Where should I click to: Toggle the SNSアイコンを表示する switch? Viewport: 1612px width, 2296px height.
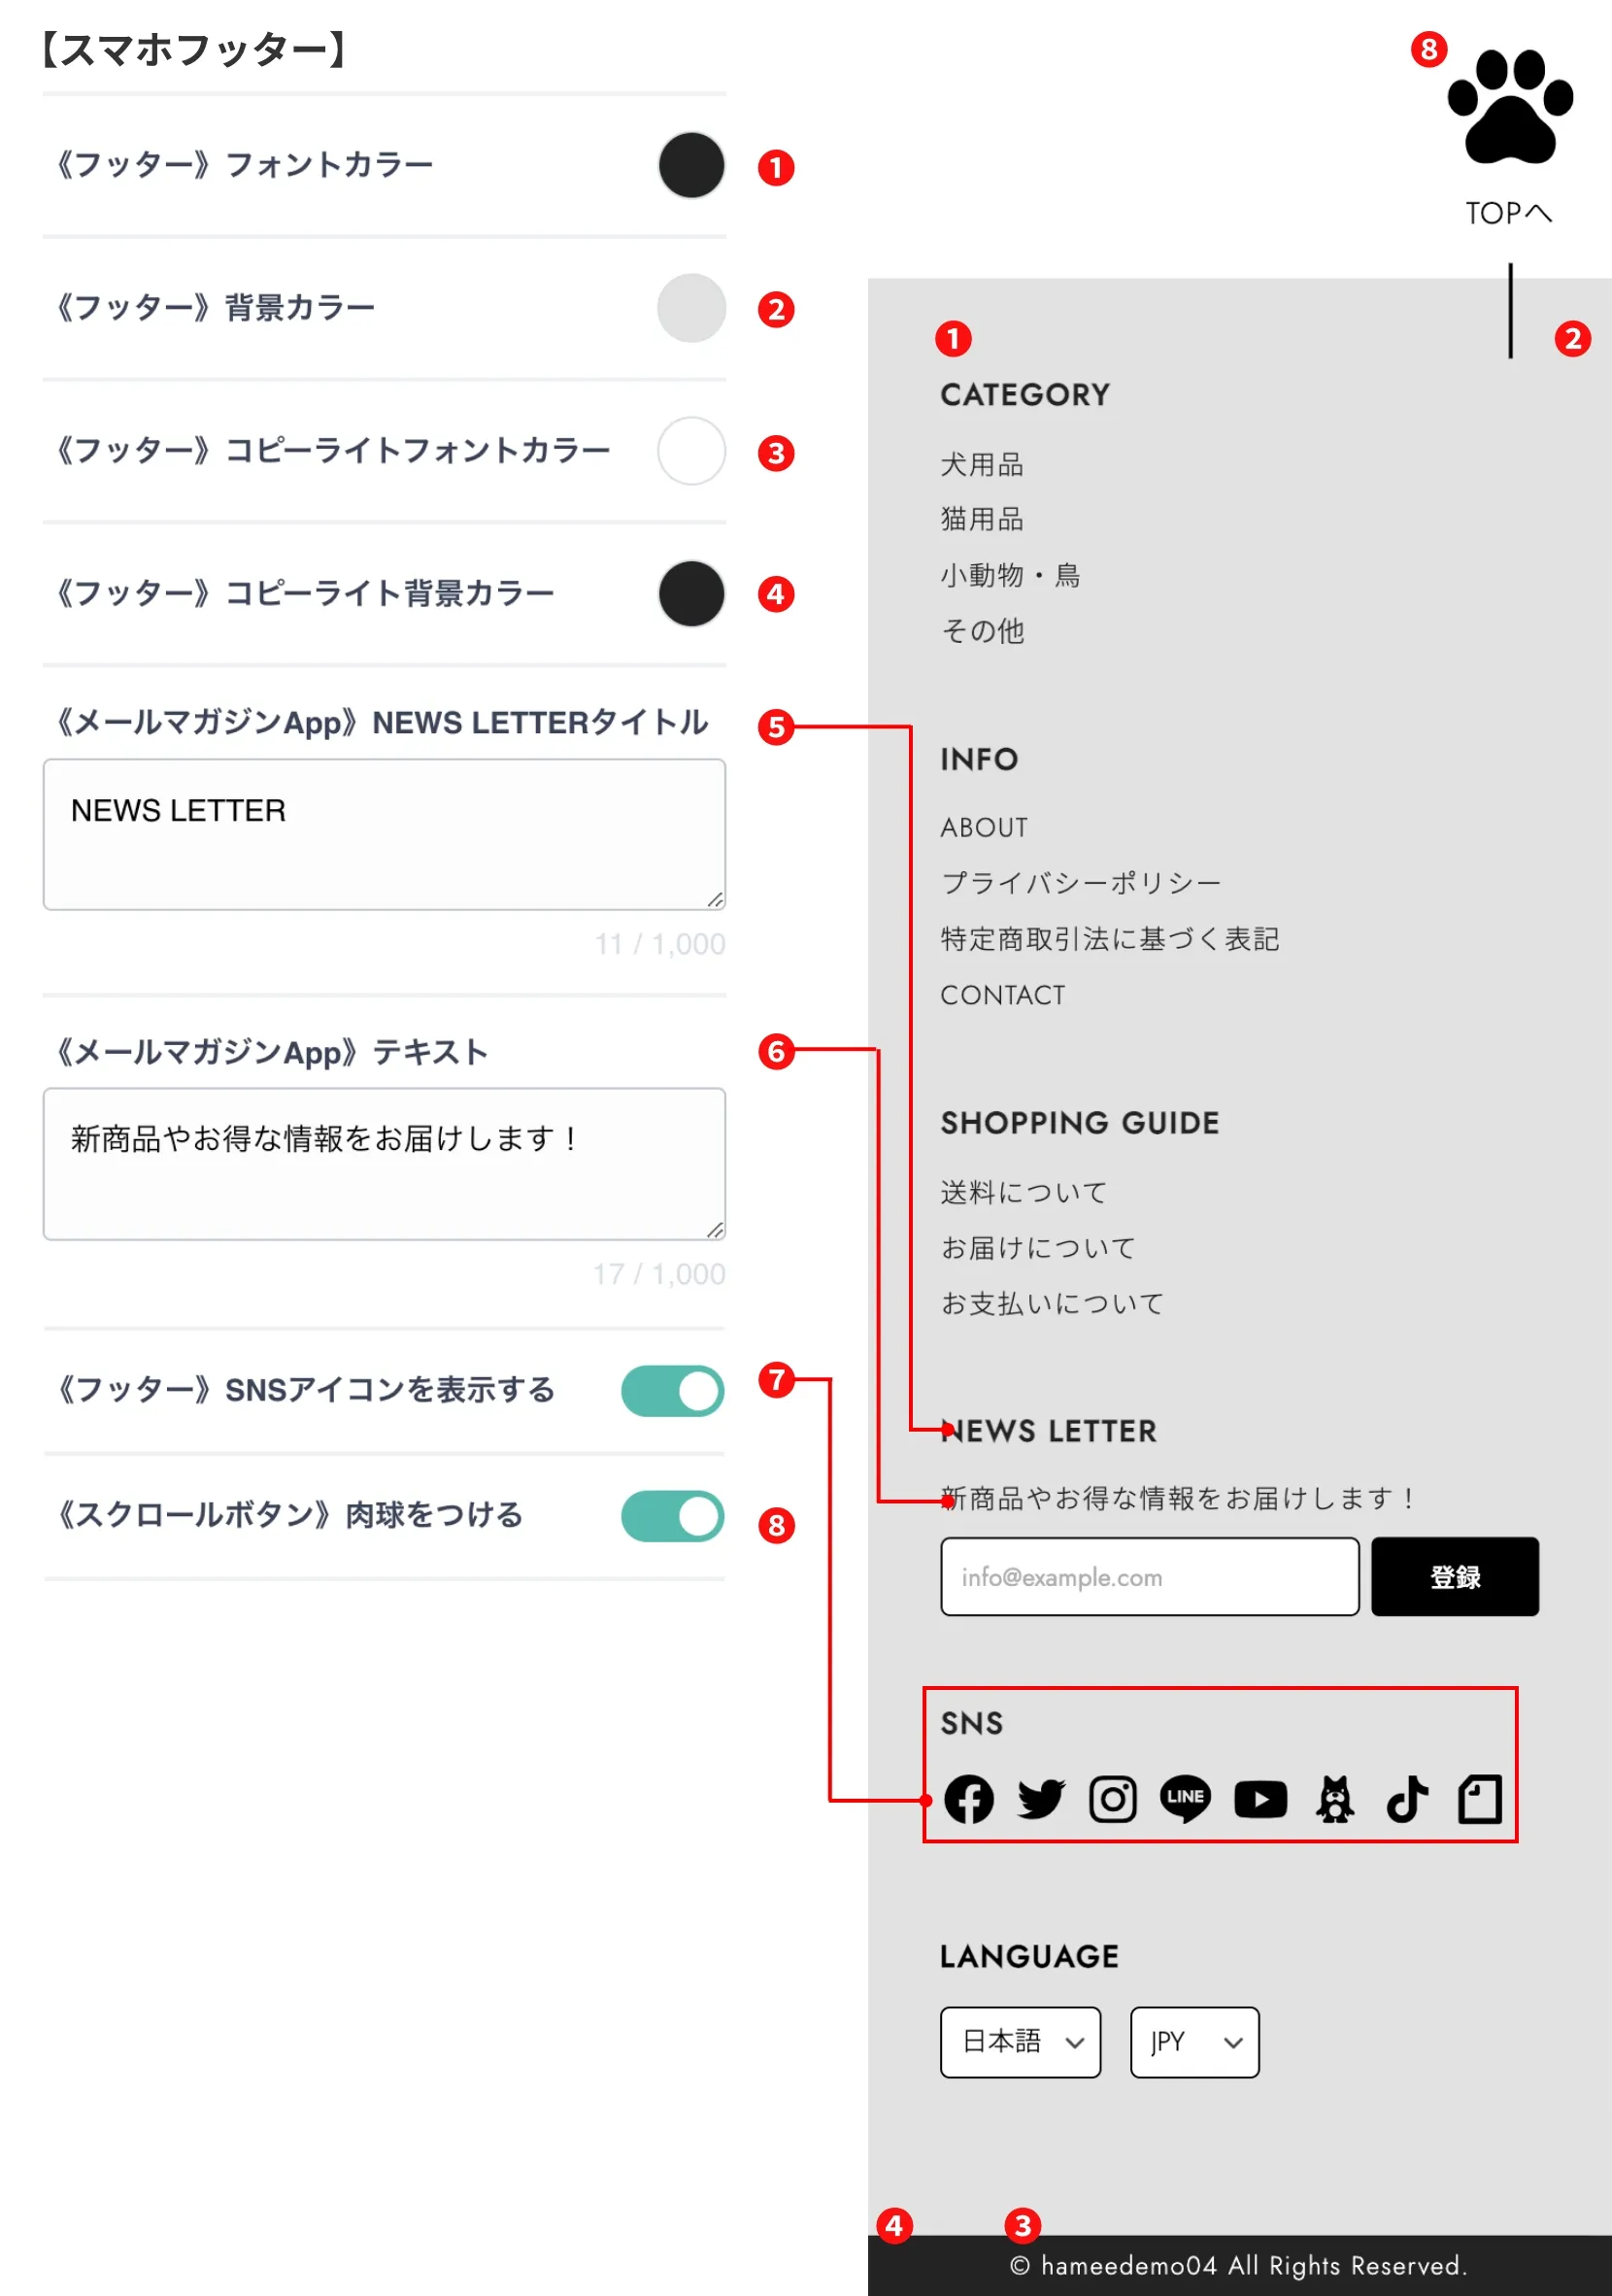pos(672,1391)
